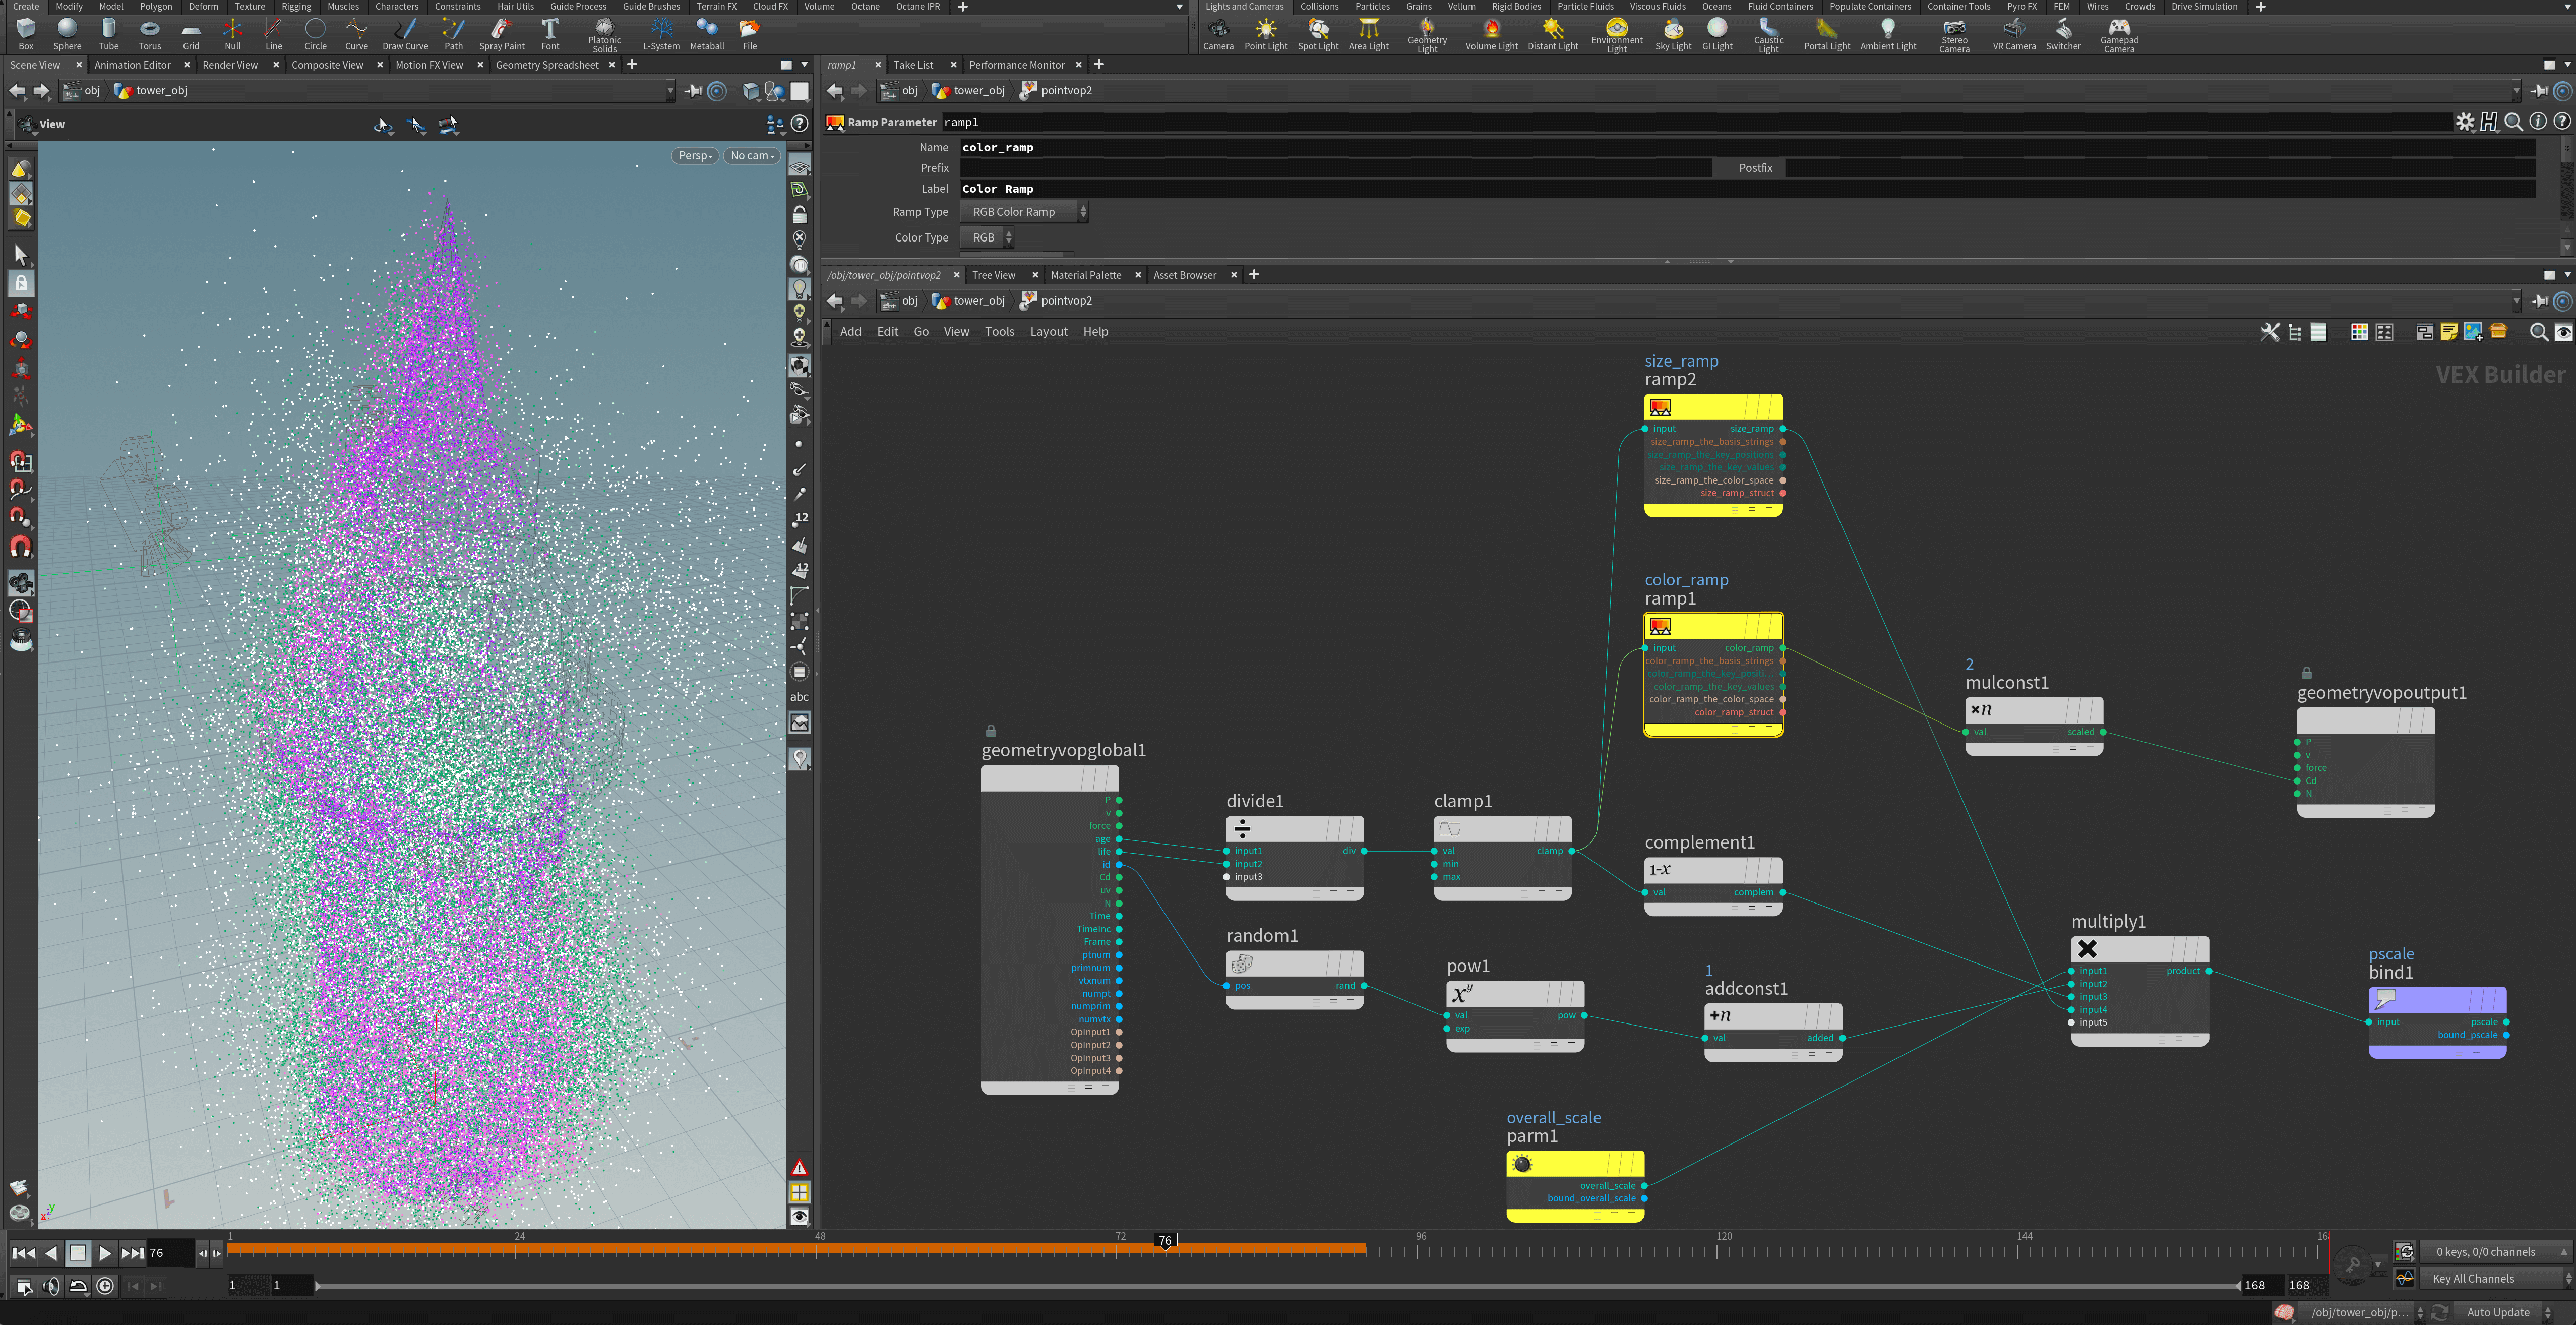Select the Spray Paint shelf tool
Screen dimensions: 2576x1325
point(501,31)
